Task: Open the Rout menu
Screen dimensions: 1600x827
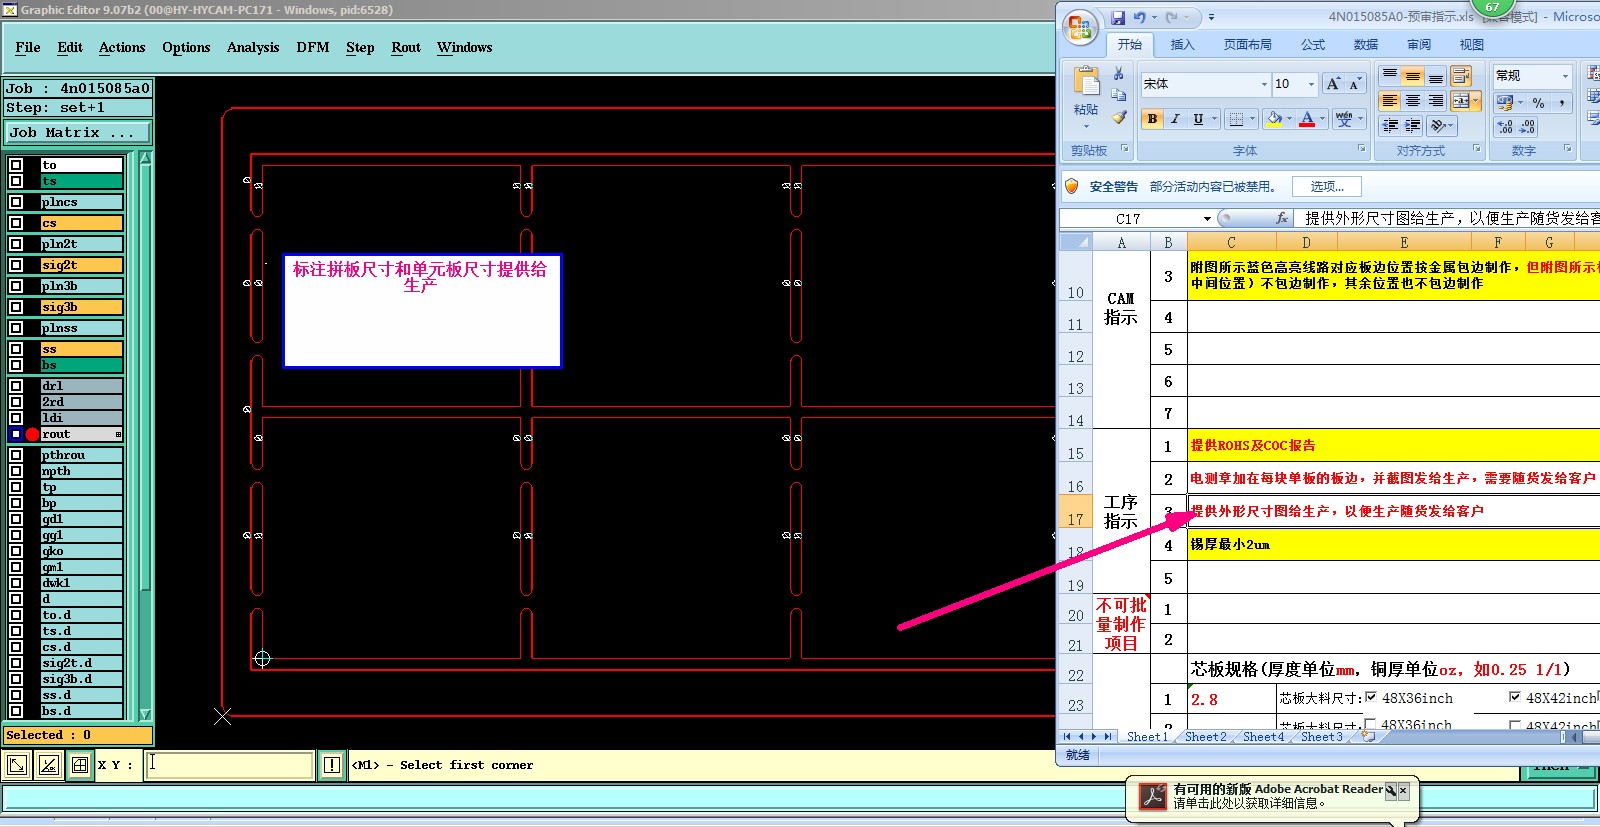Action: click(406, 47)
